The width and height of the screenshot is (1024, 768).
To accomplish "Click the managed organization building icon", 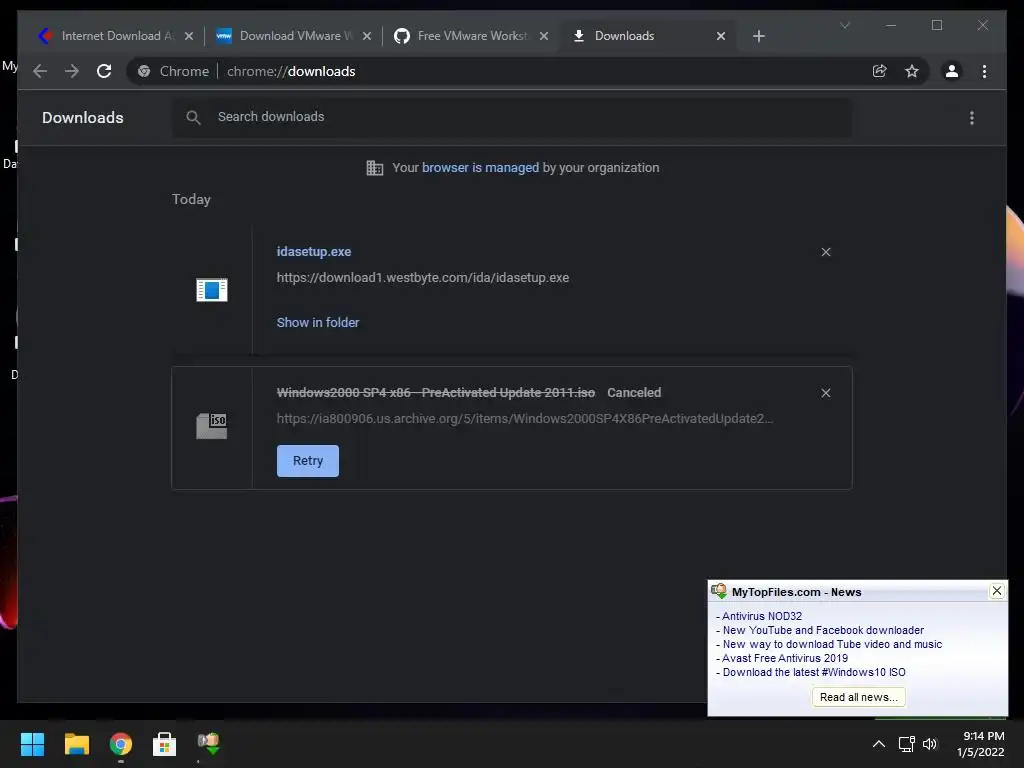I will [375, 168].
